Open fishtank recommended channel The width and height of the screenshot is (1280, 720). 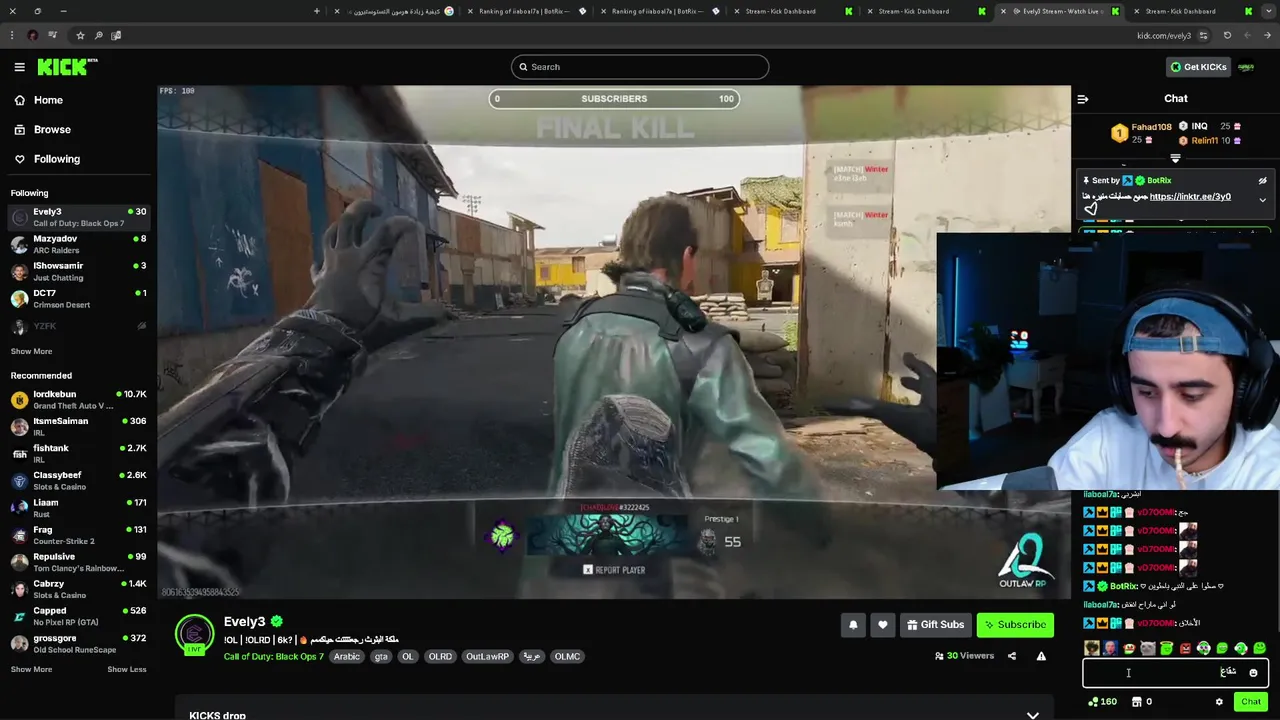pyautogui.click(x=78, y=454)
